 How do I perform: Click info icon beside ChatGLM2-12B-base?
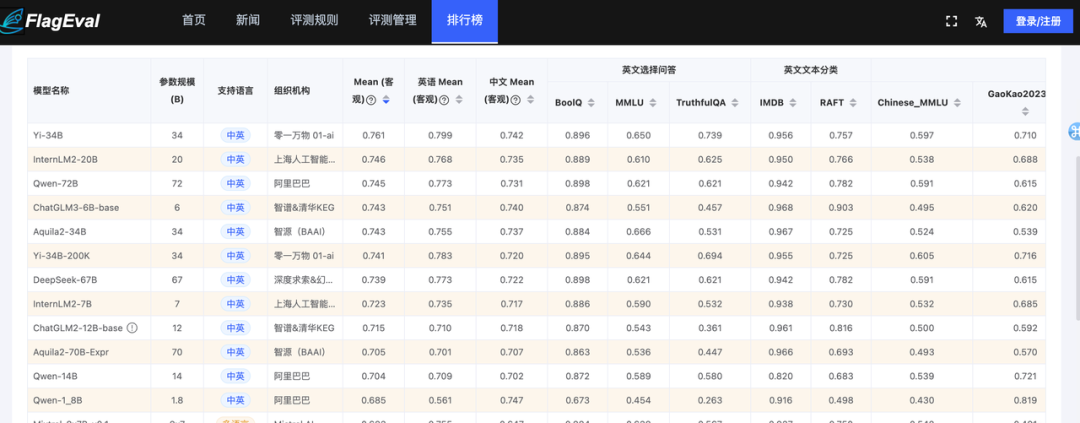tap(132, 328)
